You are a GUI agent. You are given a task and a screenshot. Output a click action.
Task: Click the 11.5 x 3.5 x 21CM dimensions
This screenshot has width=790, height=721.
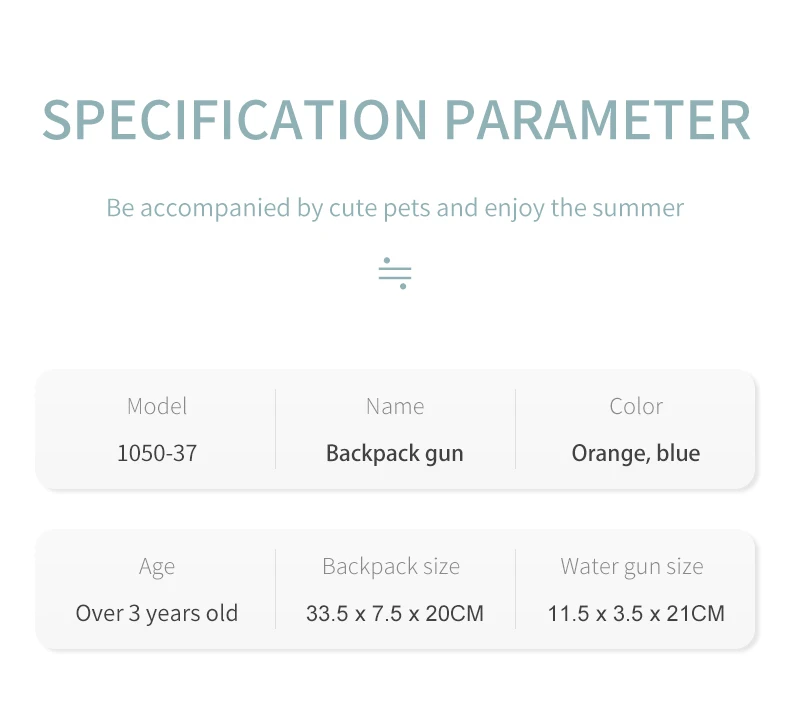pyautogui.click(x=636, y=614)
